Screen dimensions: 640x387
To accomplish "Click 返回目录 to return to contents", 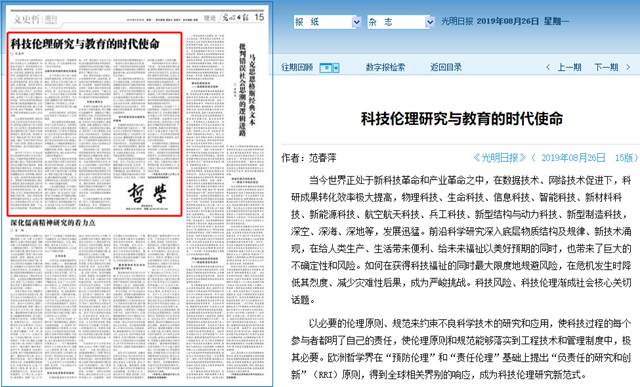I will tap(446, 67).
